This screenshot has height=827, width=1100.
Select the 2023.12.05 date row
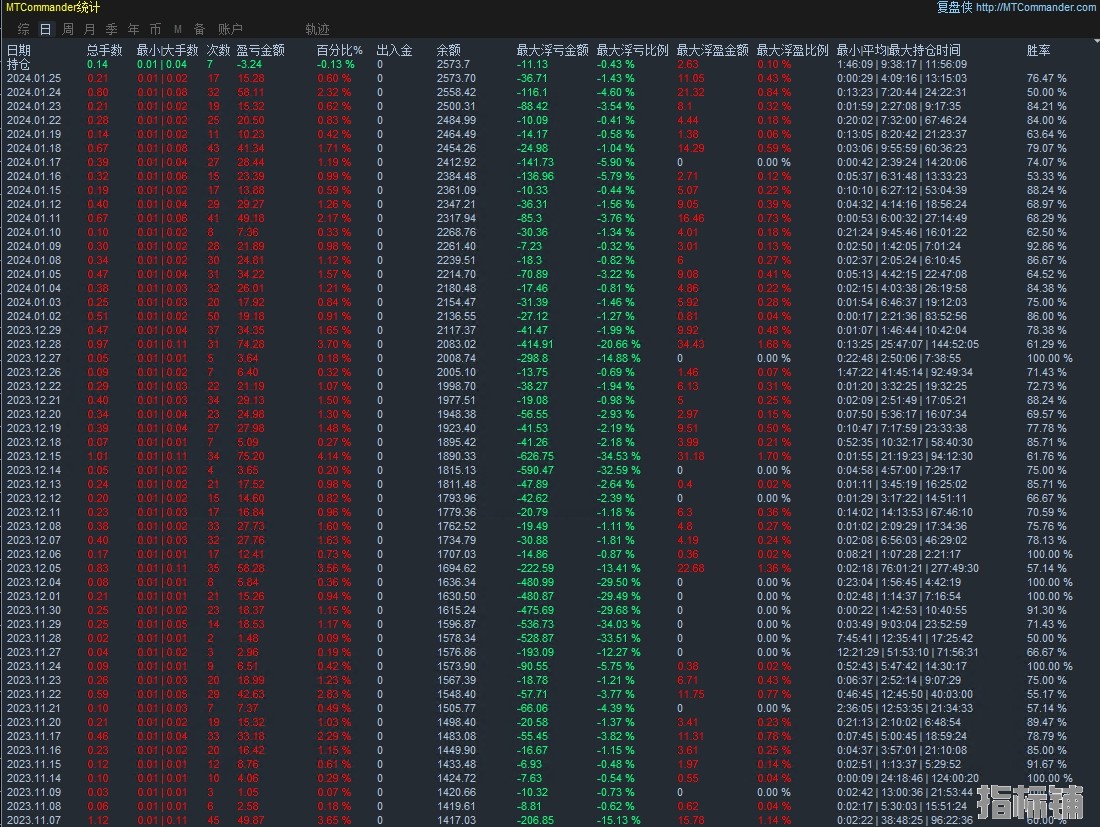point(550,568)
